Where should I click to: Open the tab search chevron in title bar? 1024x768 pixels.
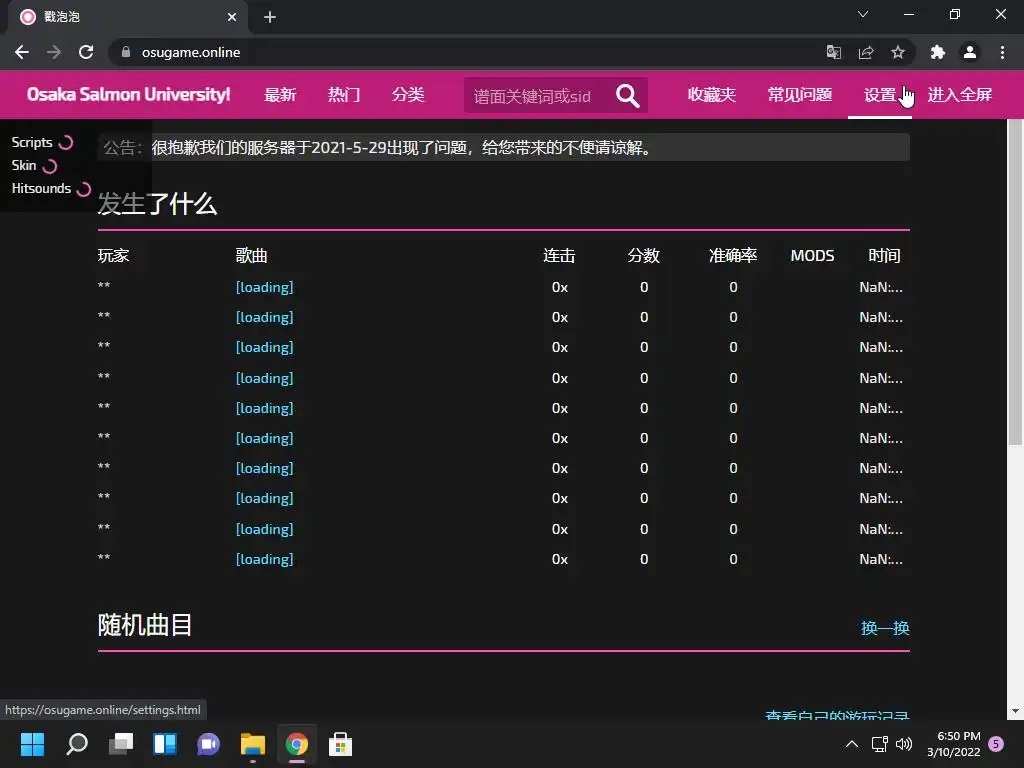pyautogui.click(x=863, y=14)
